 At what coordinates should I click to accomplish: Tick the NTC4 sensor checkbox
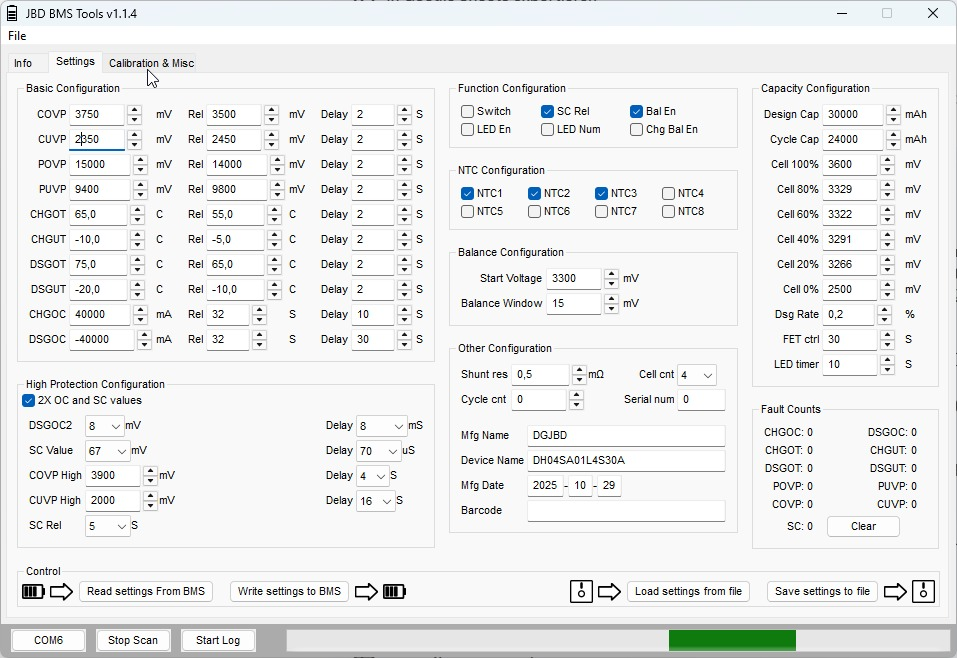668,193
